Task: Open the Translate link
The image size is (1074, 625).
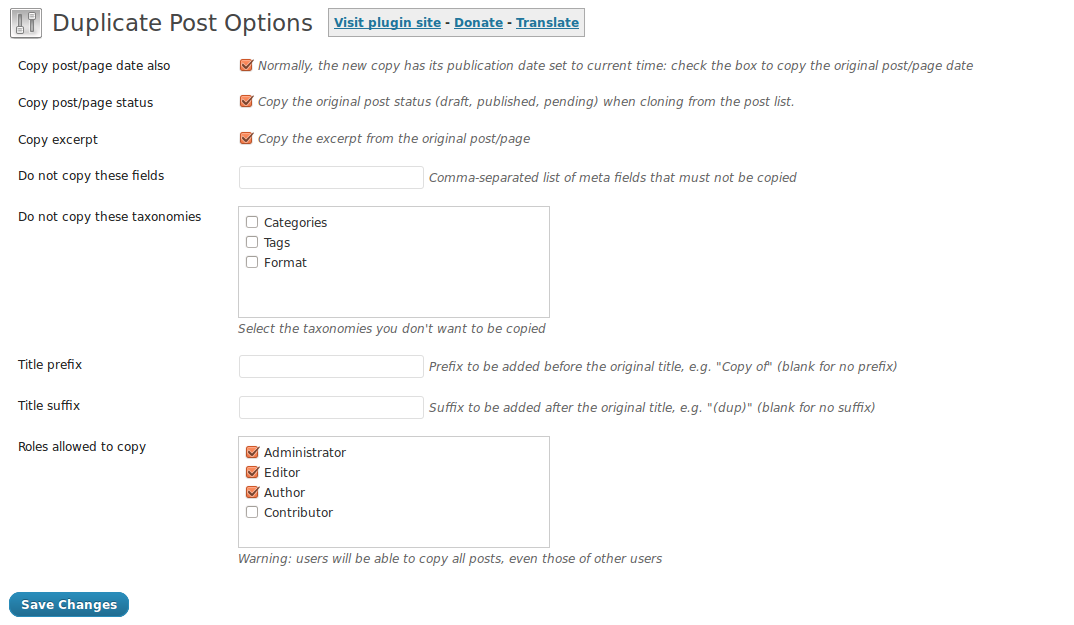Action: click(x=547, y=23)
